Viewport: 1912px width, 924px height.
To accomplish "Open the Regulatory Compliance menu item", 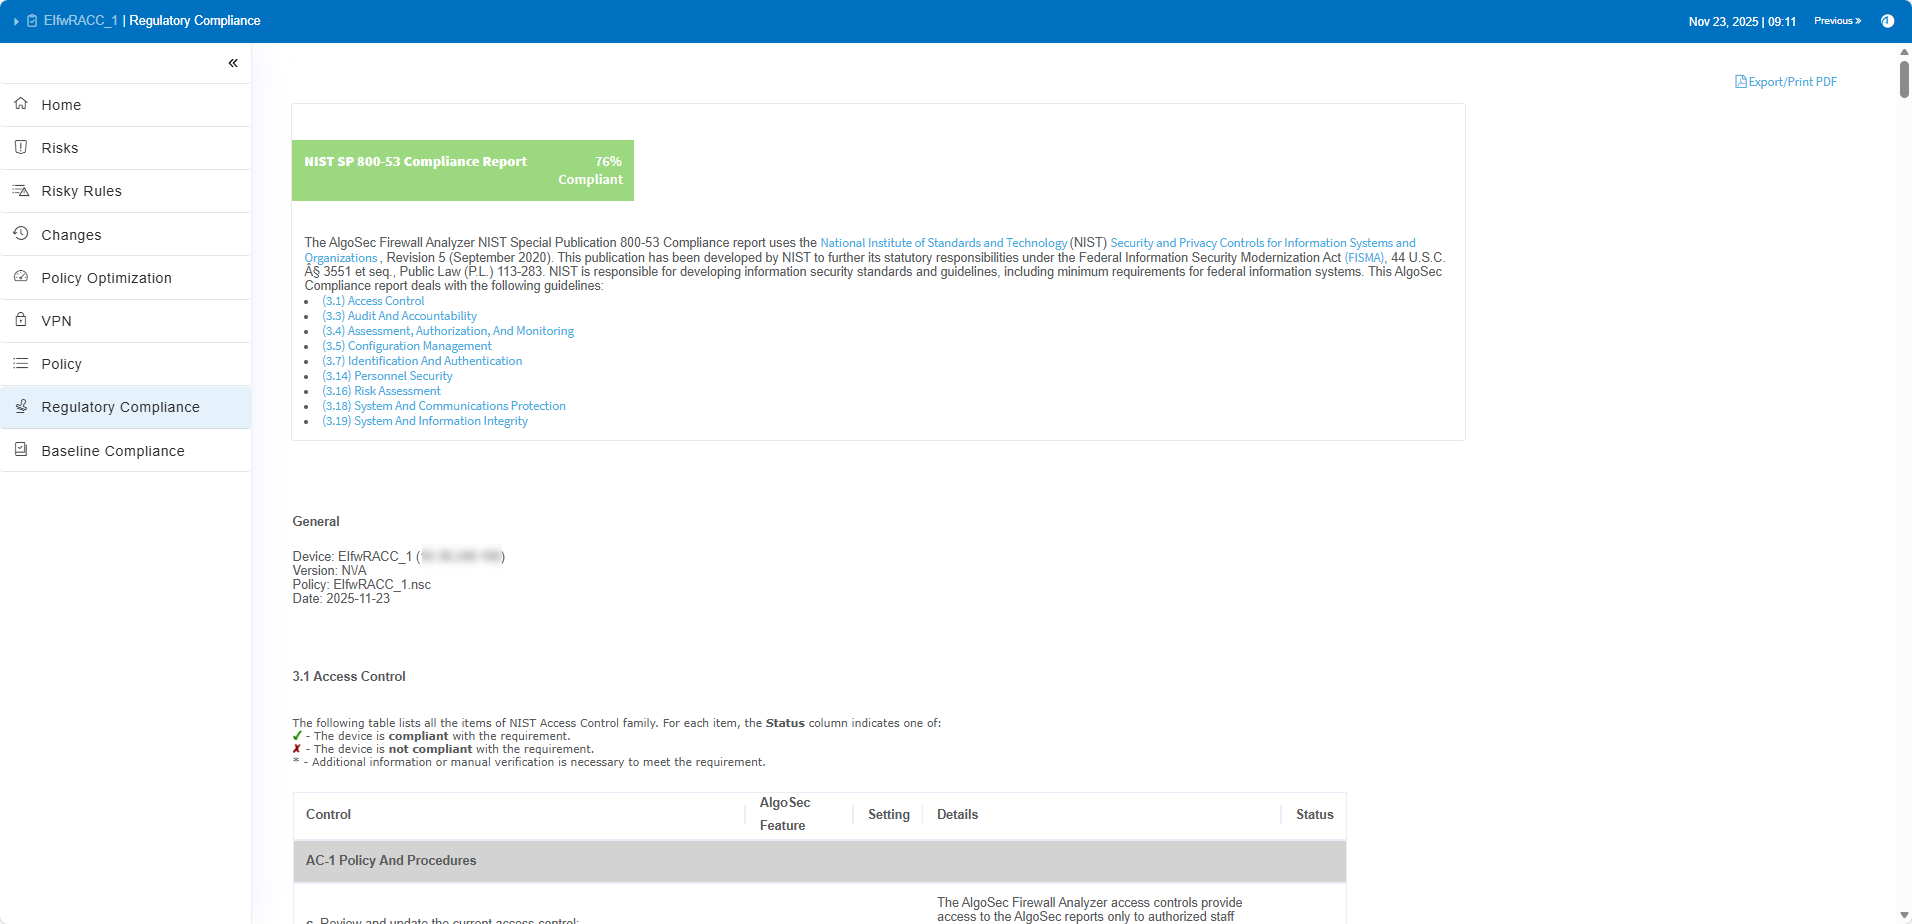I will (120, 407).
